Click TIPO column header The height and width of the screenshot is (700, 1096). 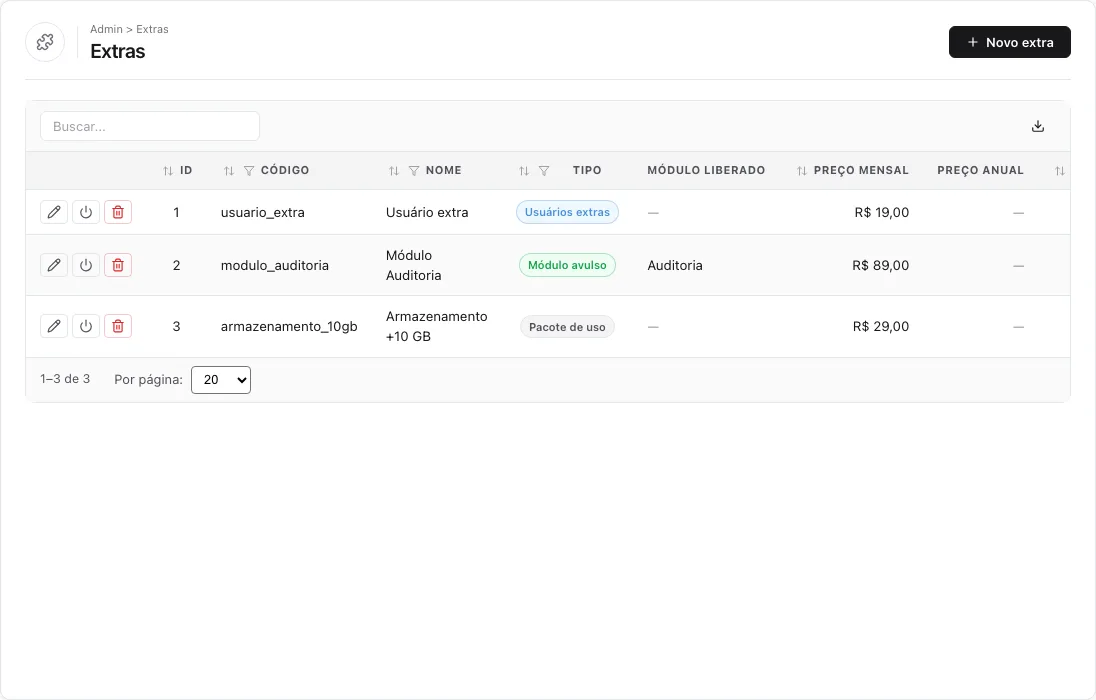click(587, 170)
